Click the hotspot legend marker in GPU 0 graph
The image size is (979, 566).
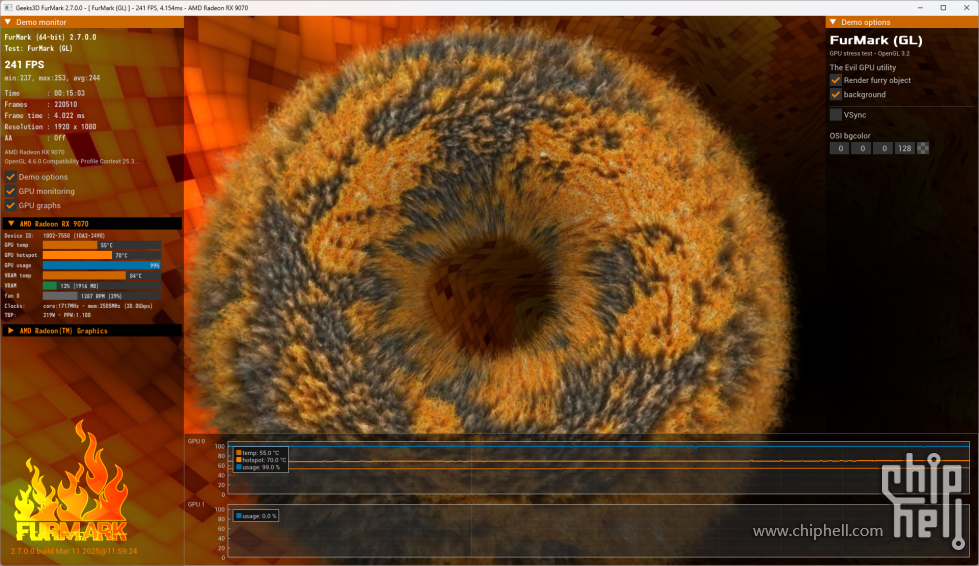click(239, 460)
